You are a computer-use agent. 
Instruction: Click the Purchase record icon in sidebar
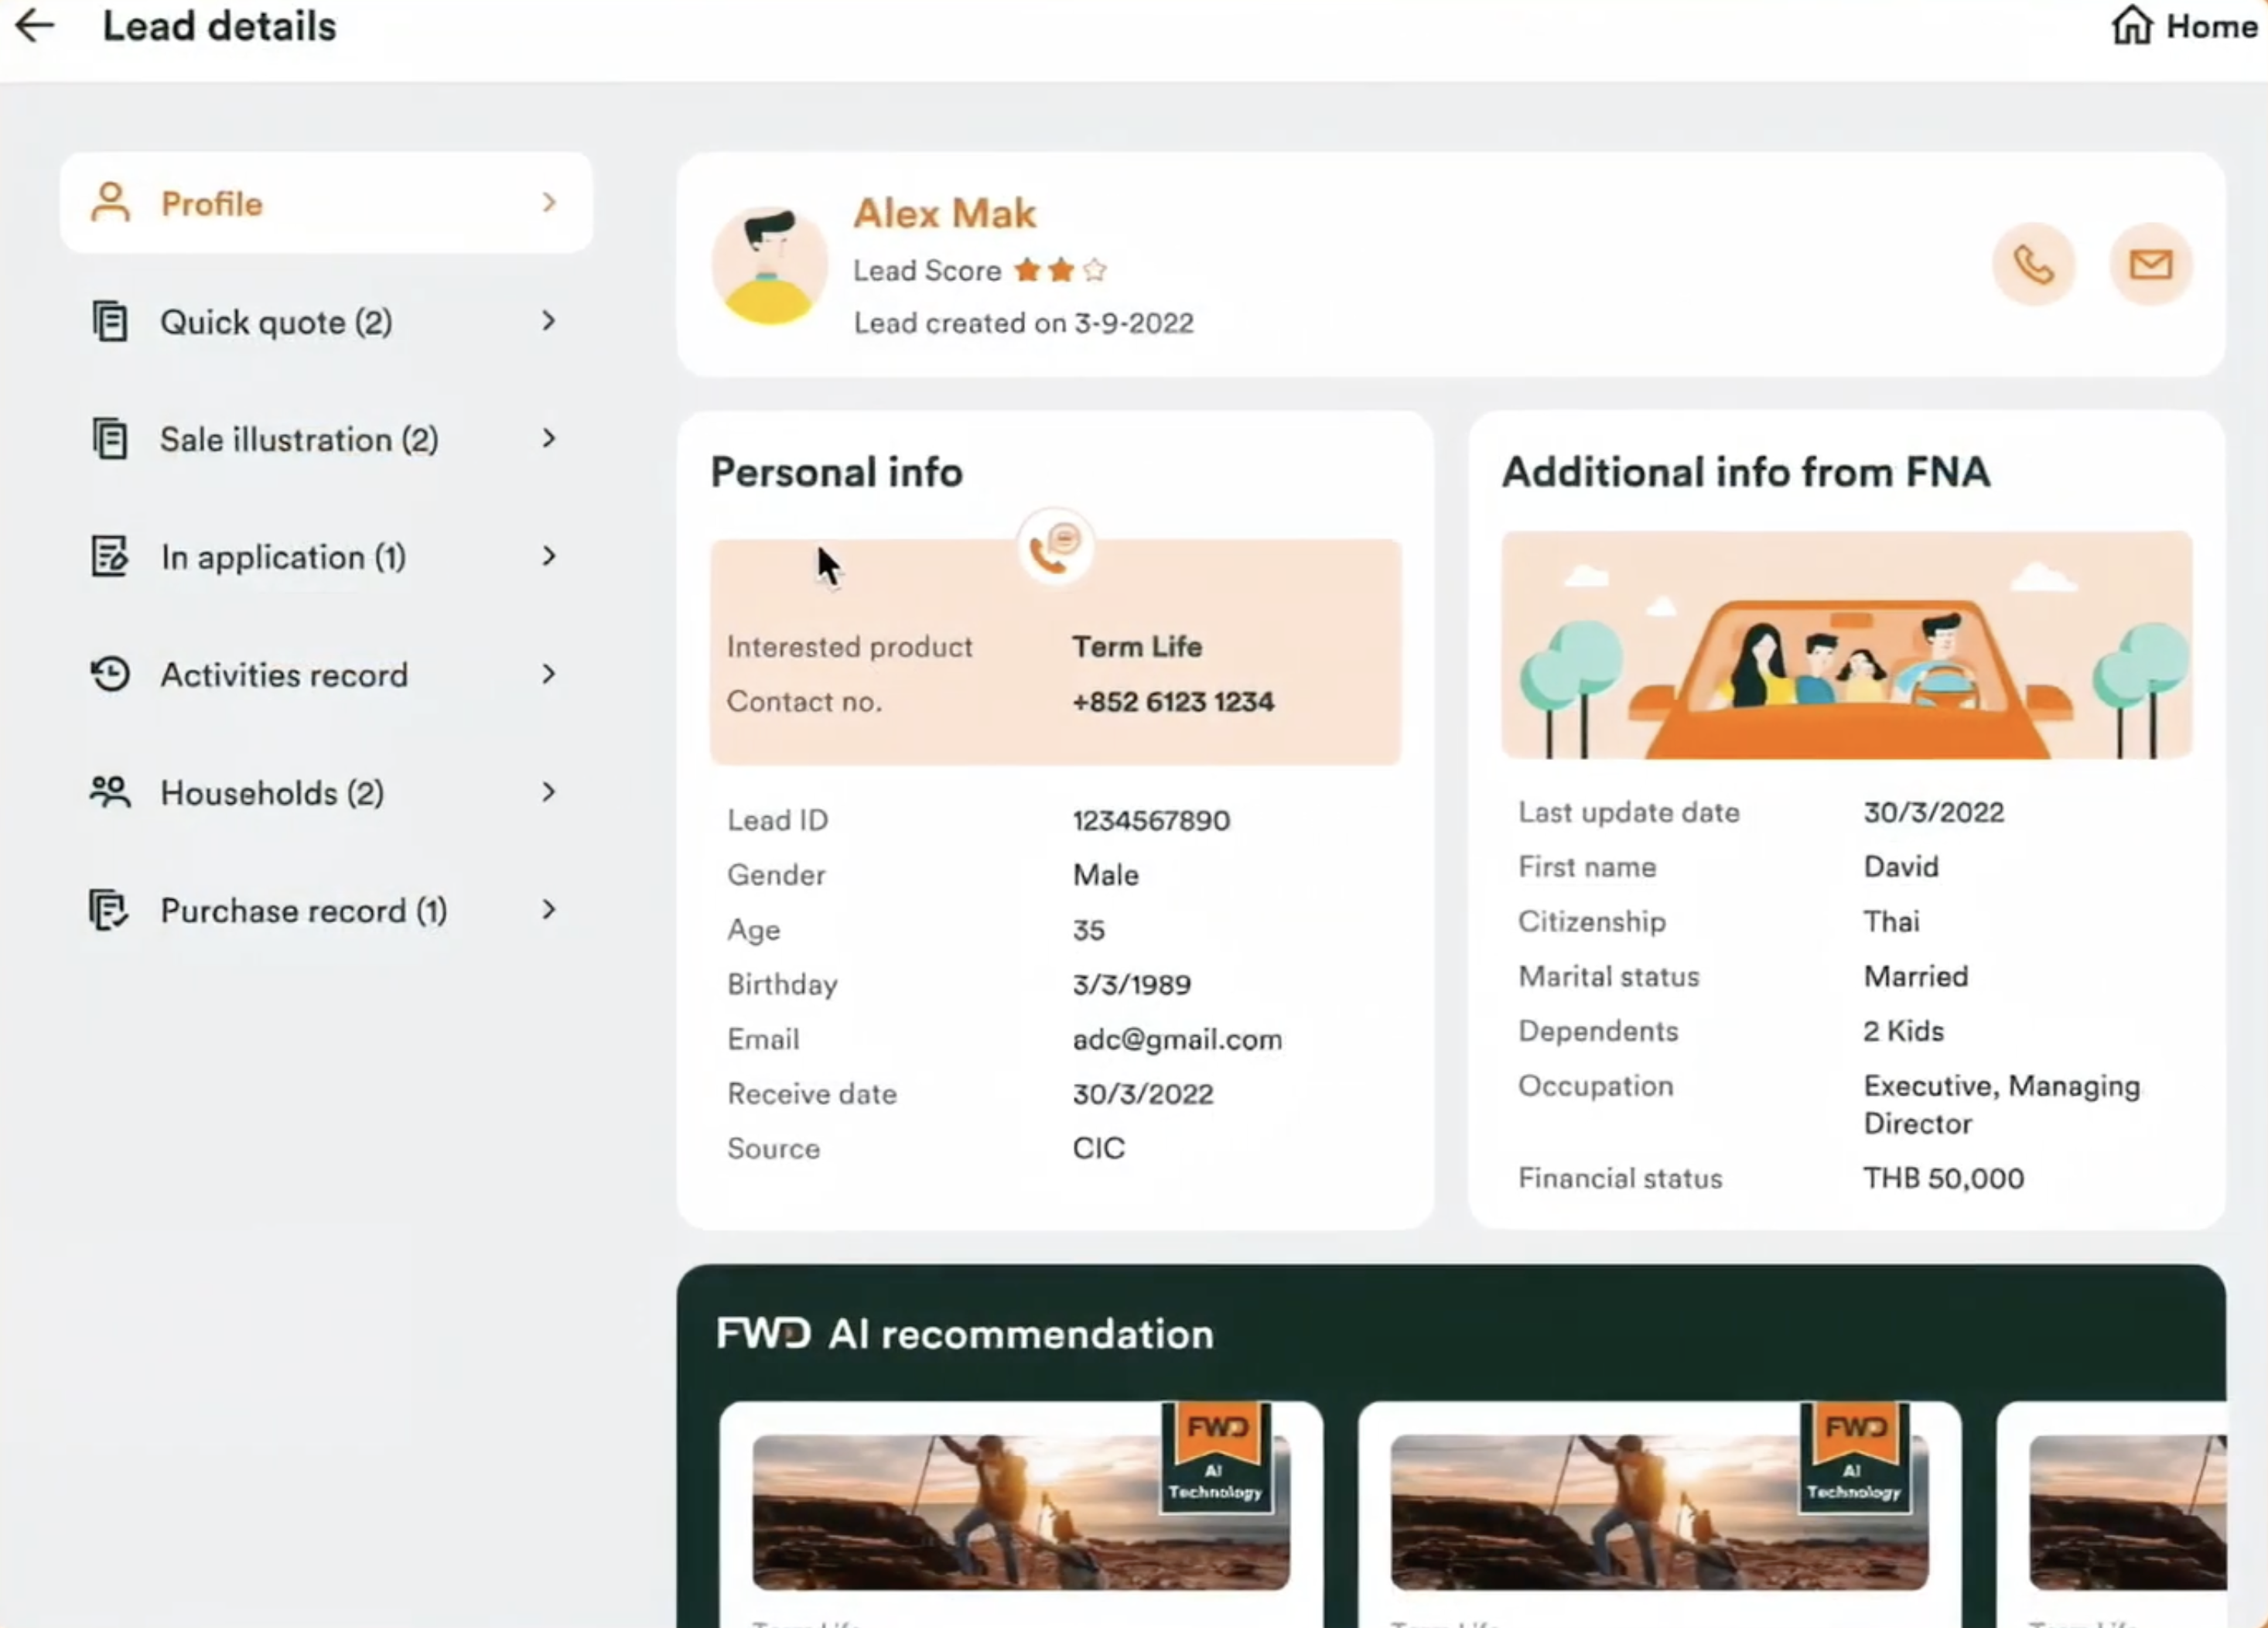click(x=109, y=910)
